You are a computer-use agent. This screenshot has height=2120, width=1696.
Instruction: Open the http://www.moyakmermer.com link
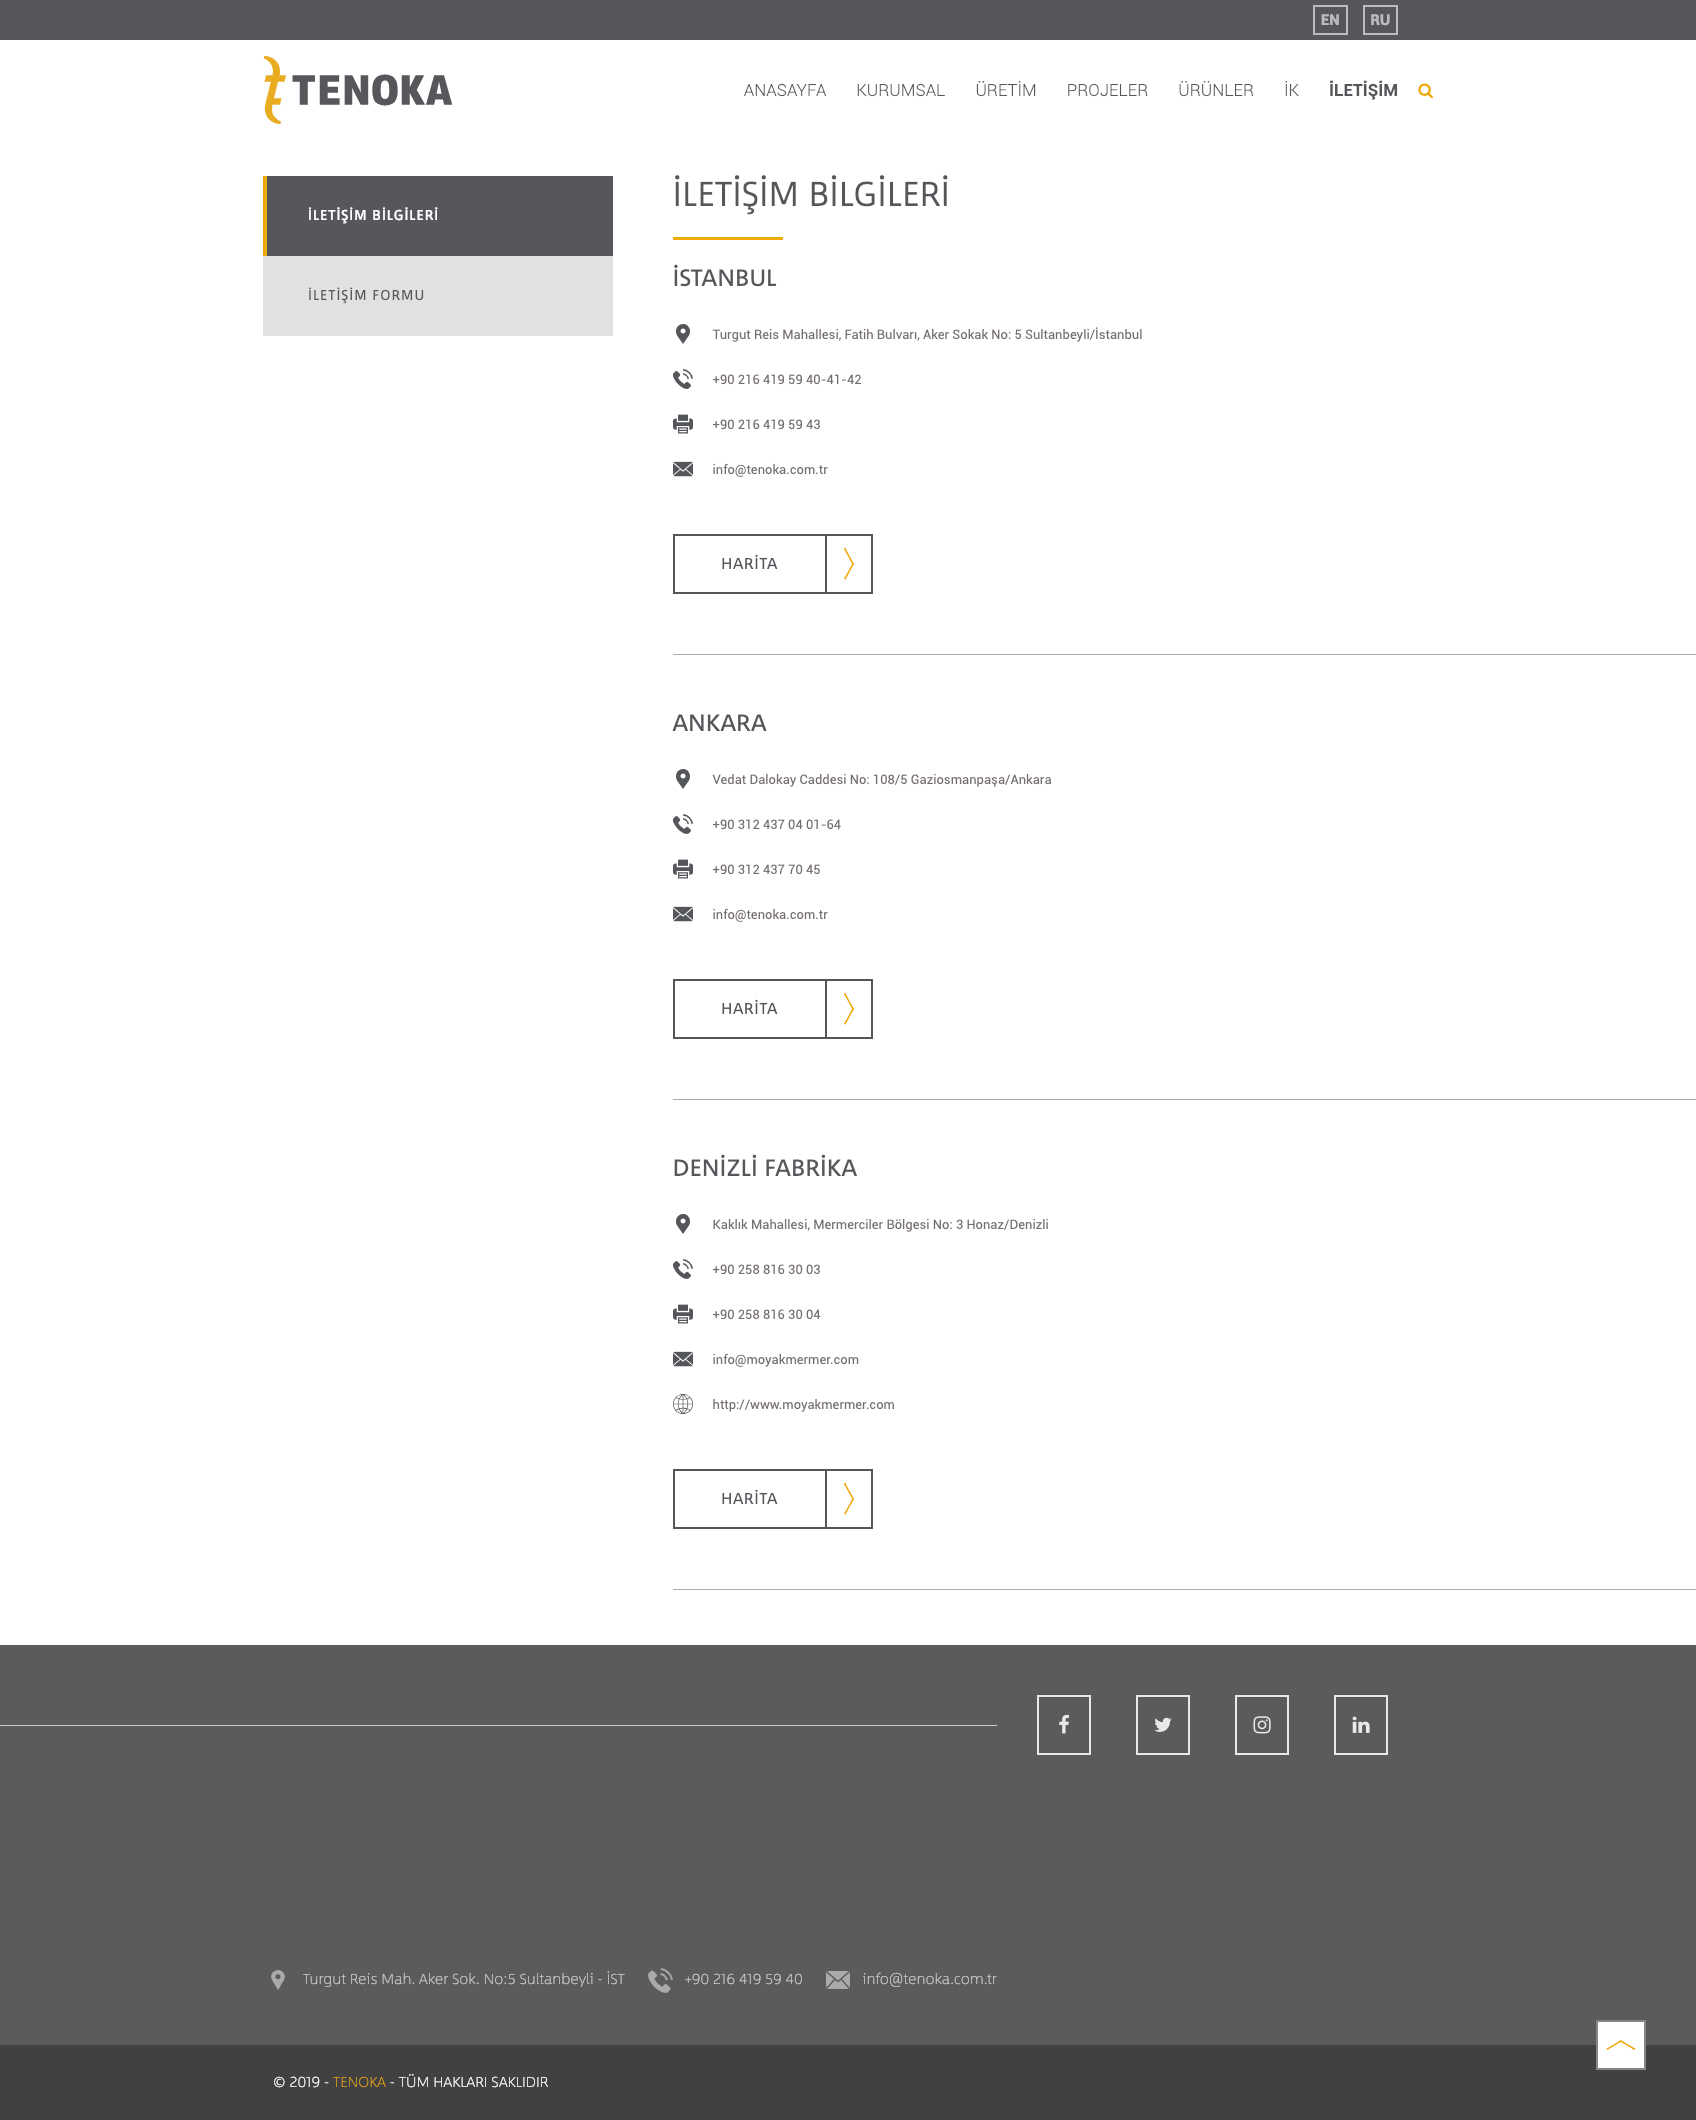point(803,1405)
